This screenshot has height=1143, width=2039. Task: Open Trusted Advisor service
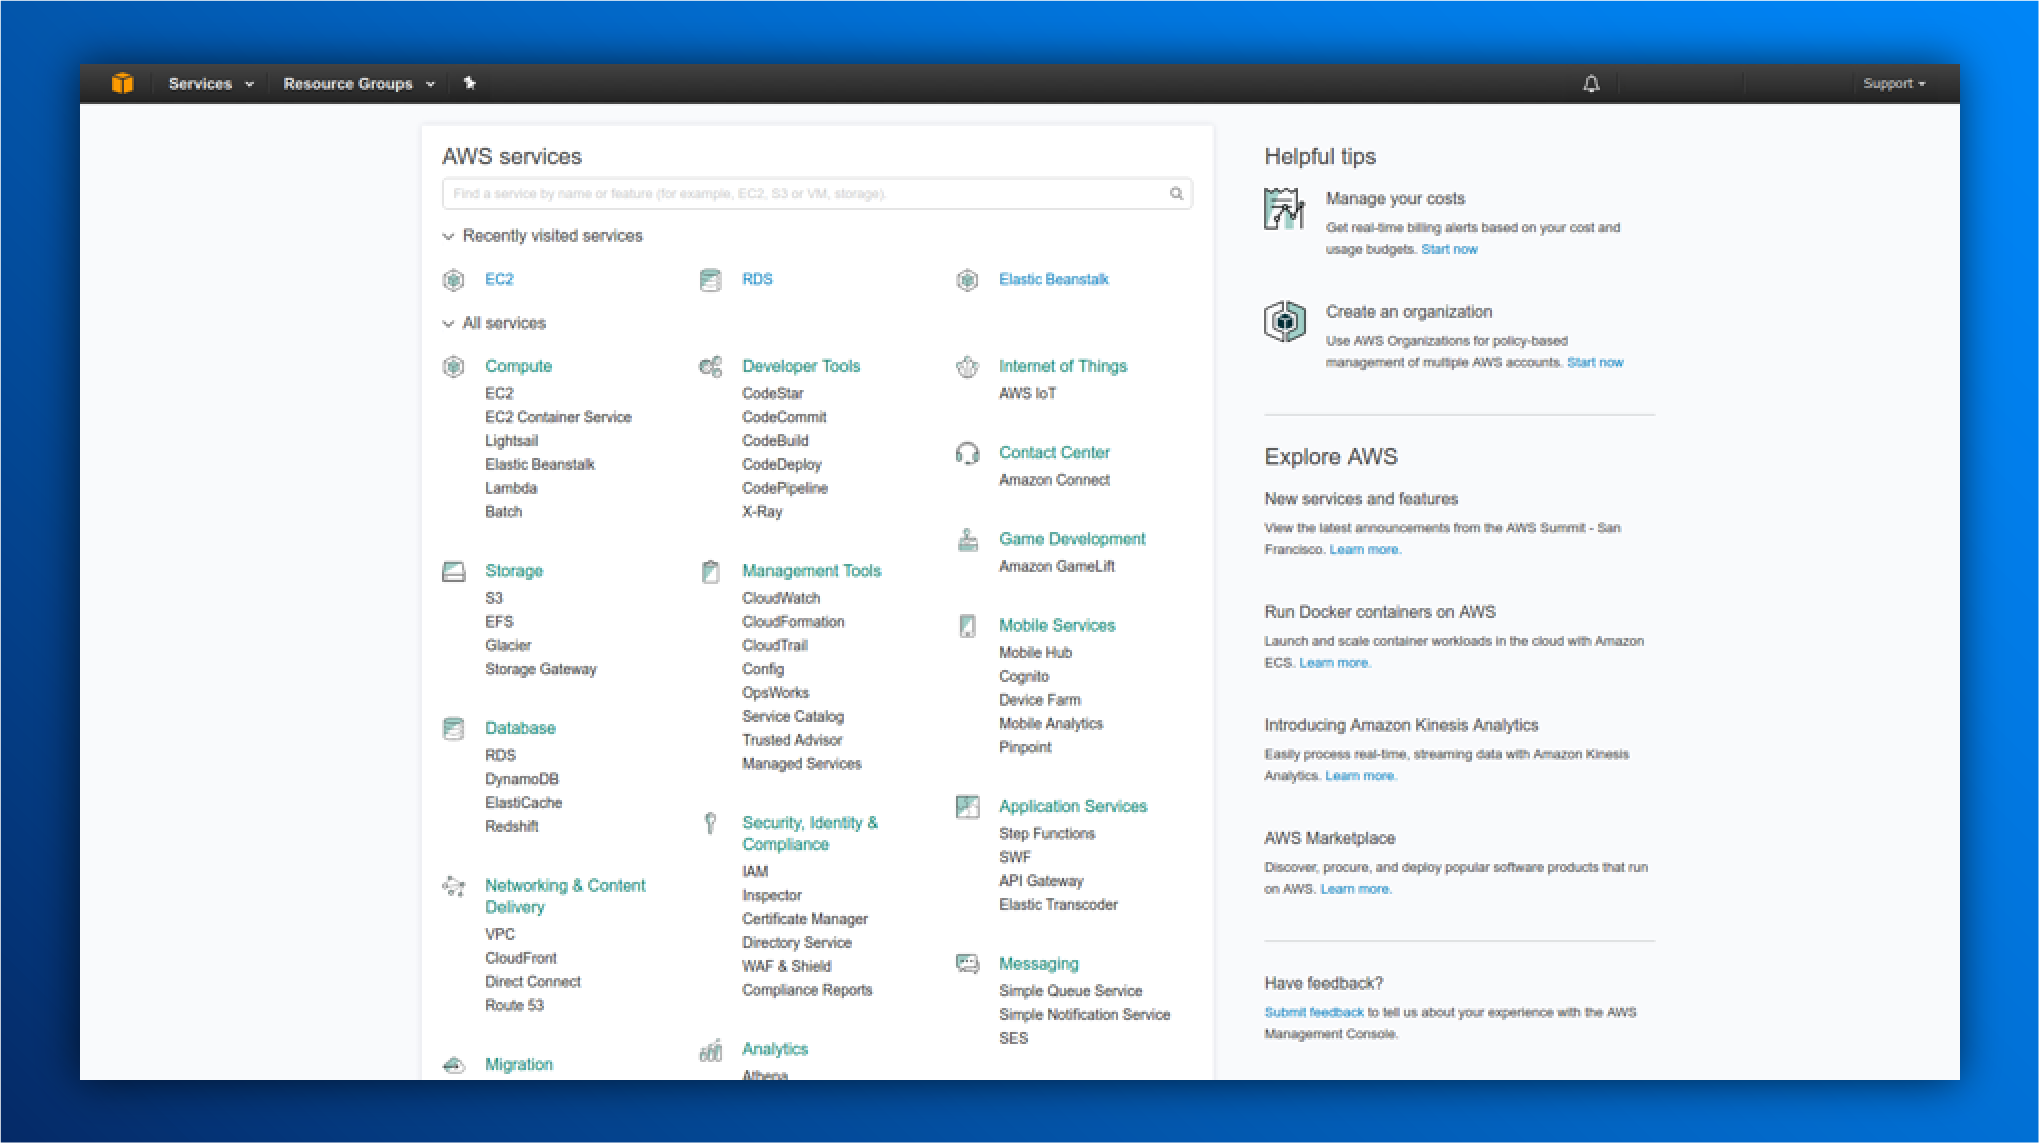point(792,741)
